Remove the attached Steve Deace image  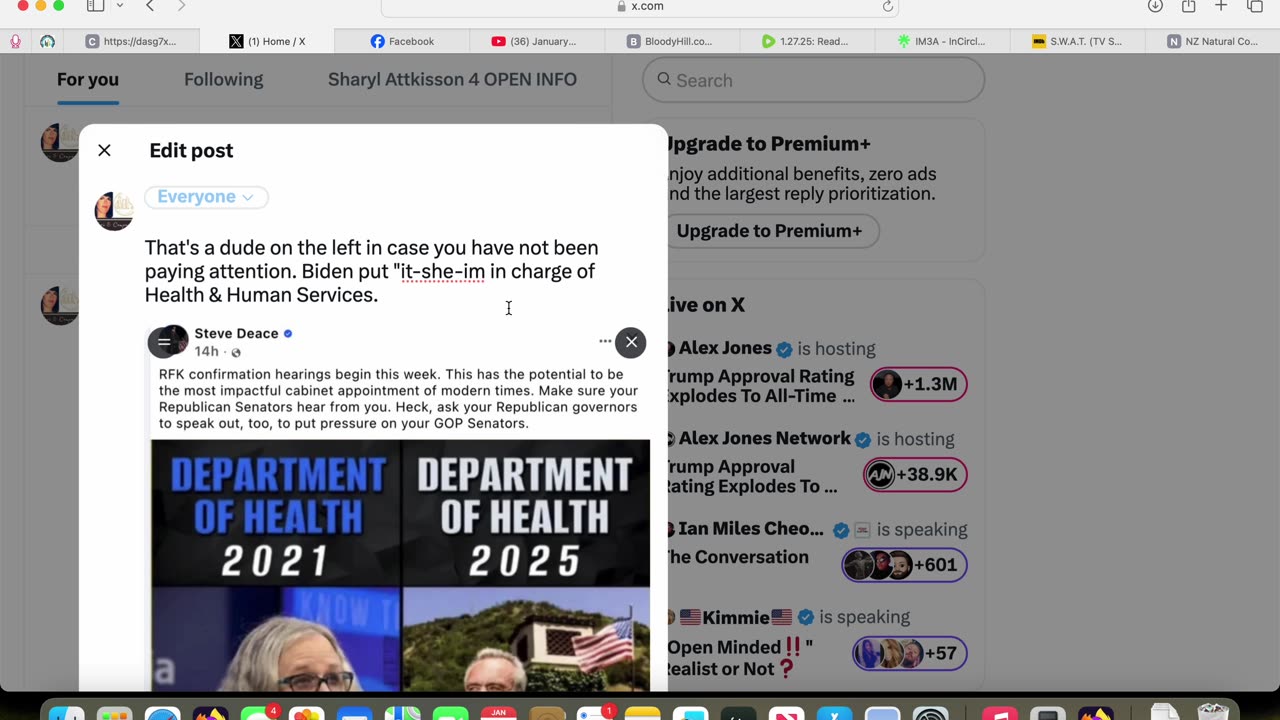coord(631,342)
